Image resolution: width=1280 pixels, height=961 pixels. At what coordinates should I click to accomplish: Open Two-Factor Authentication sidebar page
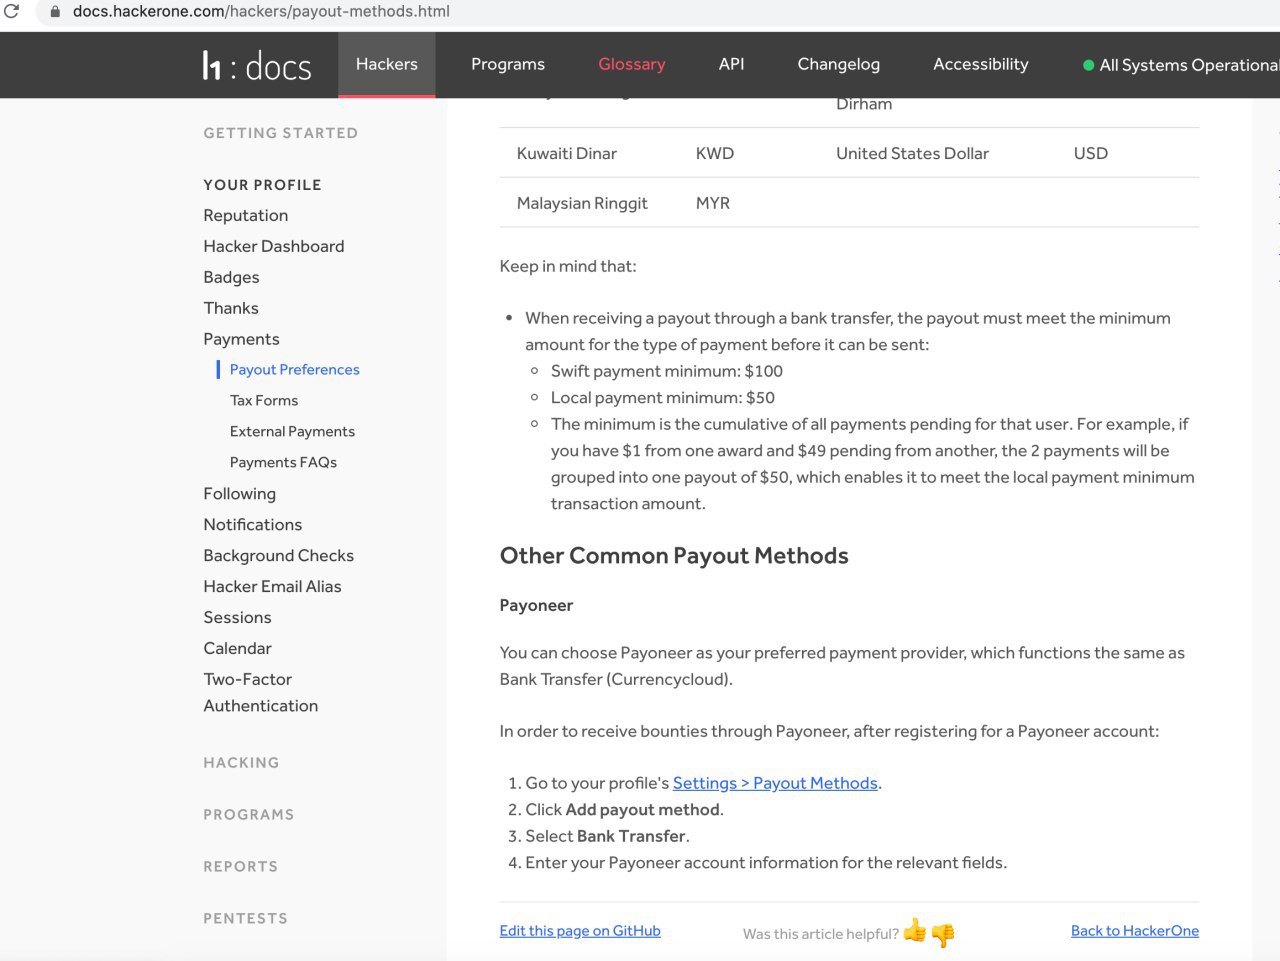(x=261, y=693)
